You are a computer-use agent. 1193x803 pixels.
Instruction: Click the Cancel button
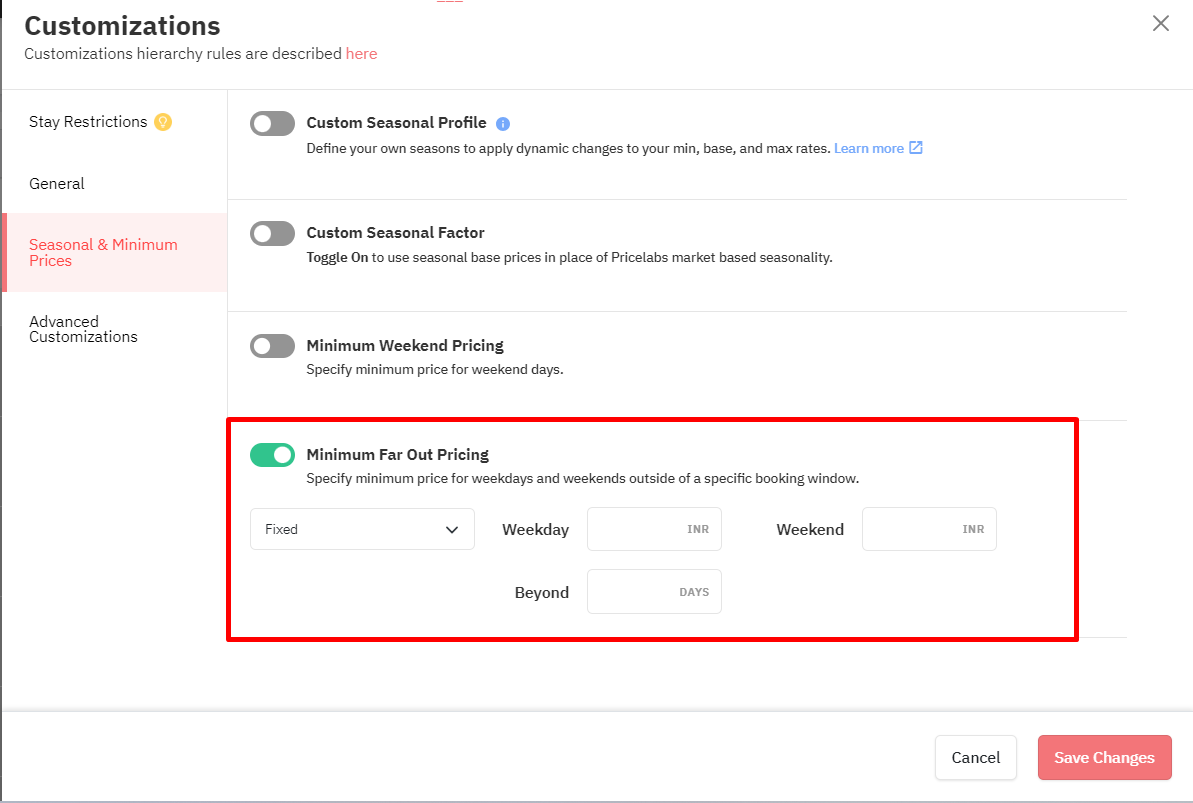click(976, 757)
